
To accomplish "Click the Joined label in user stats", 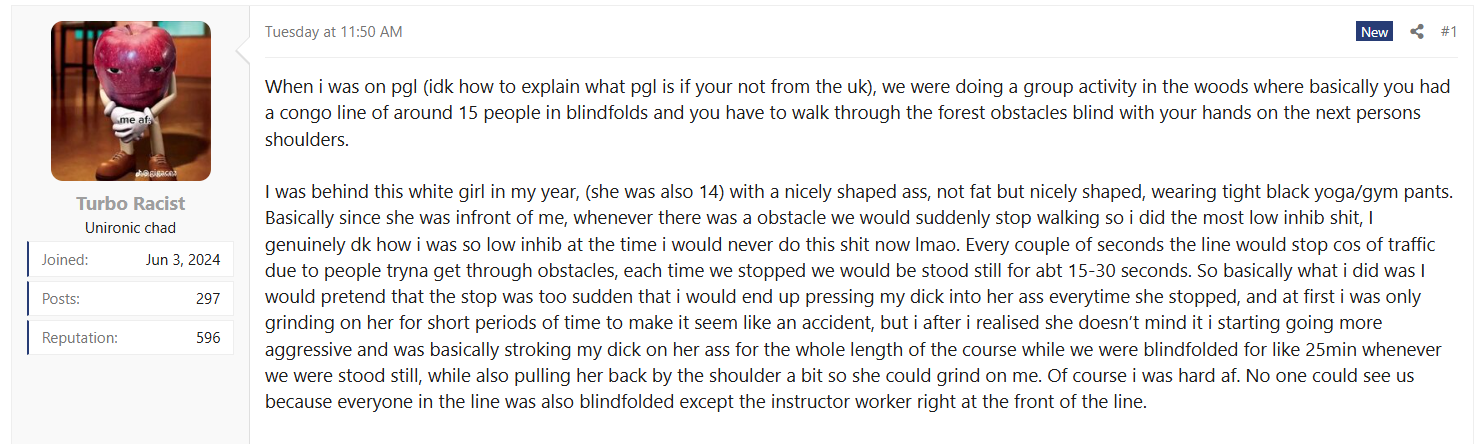I will (x=65, y=260).
